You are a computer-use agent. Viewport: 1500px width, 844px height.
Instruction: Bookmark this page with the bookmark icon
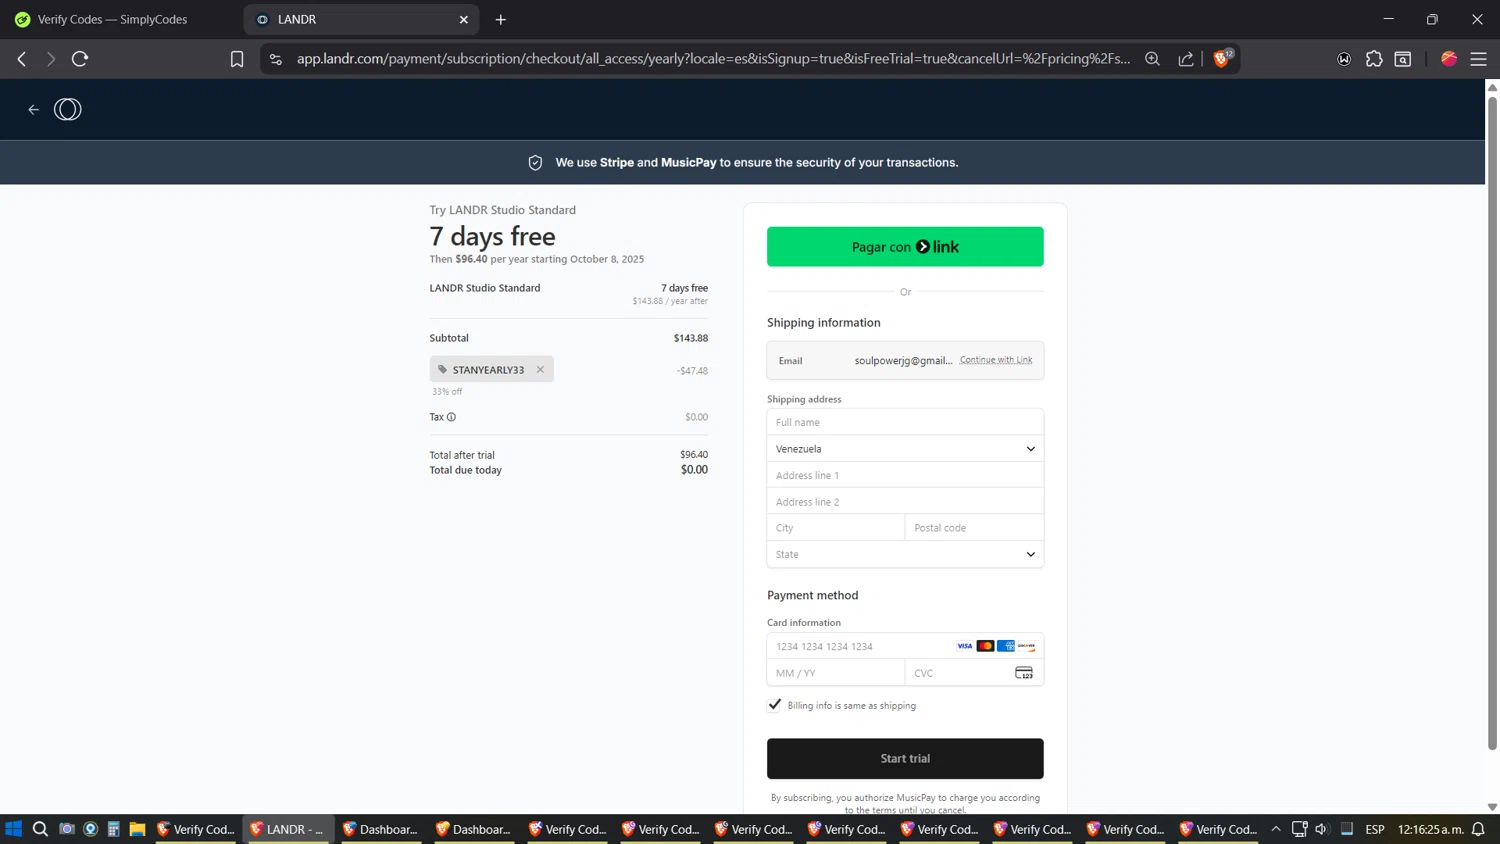237,59
